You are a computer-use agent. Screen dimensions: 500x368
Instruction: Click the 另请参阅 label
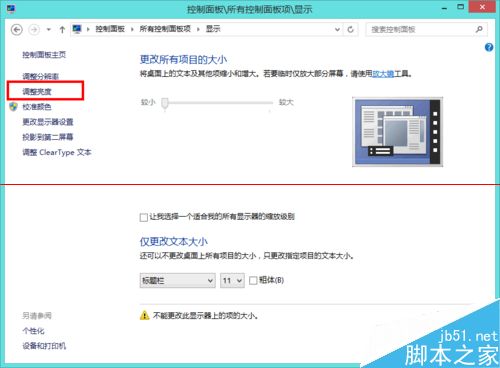point(37,316)
